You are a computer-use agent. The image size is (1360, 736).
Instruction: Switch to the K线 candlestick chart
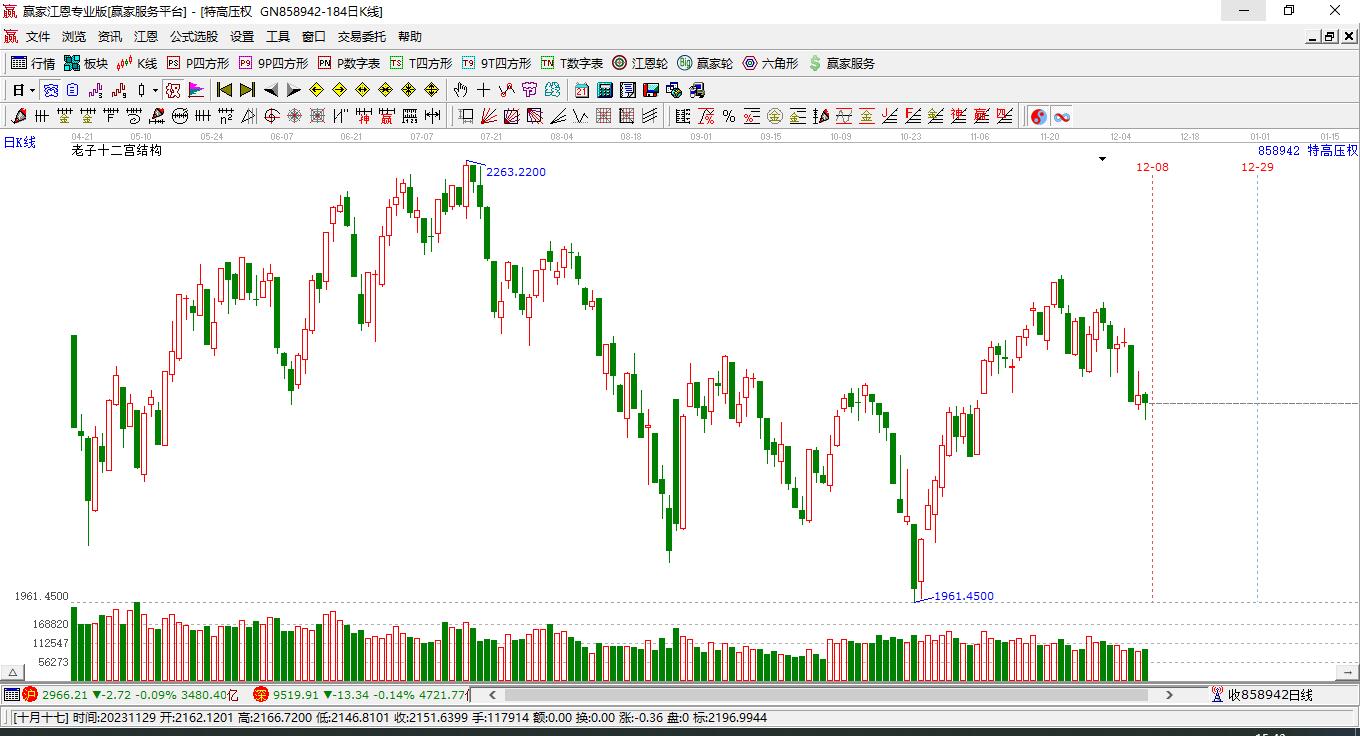click(x=137, y=63)
